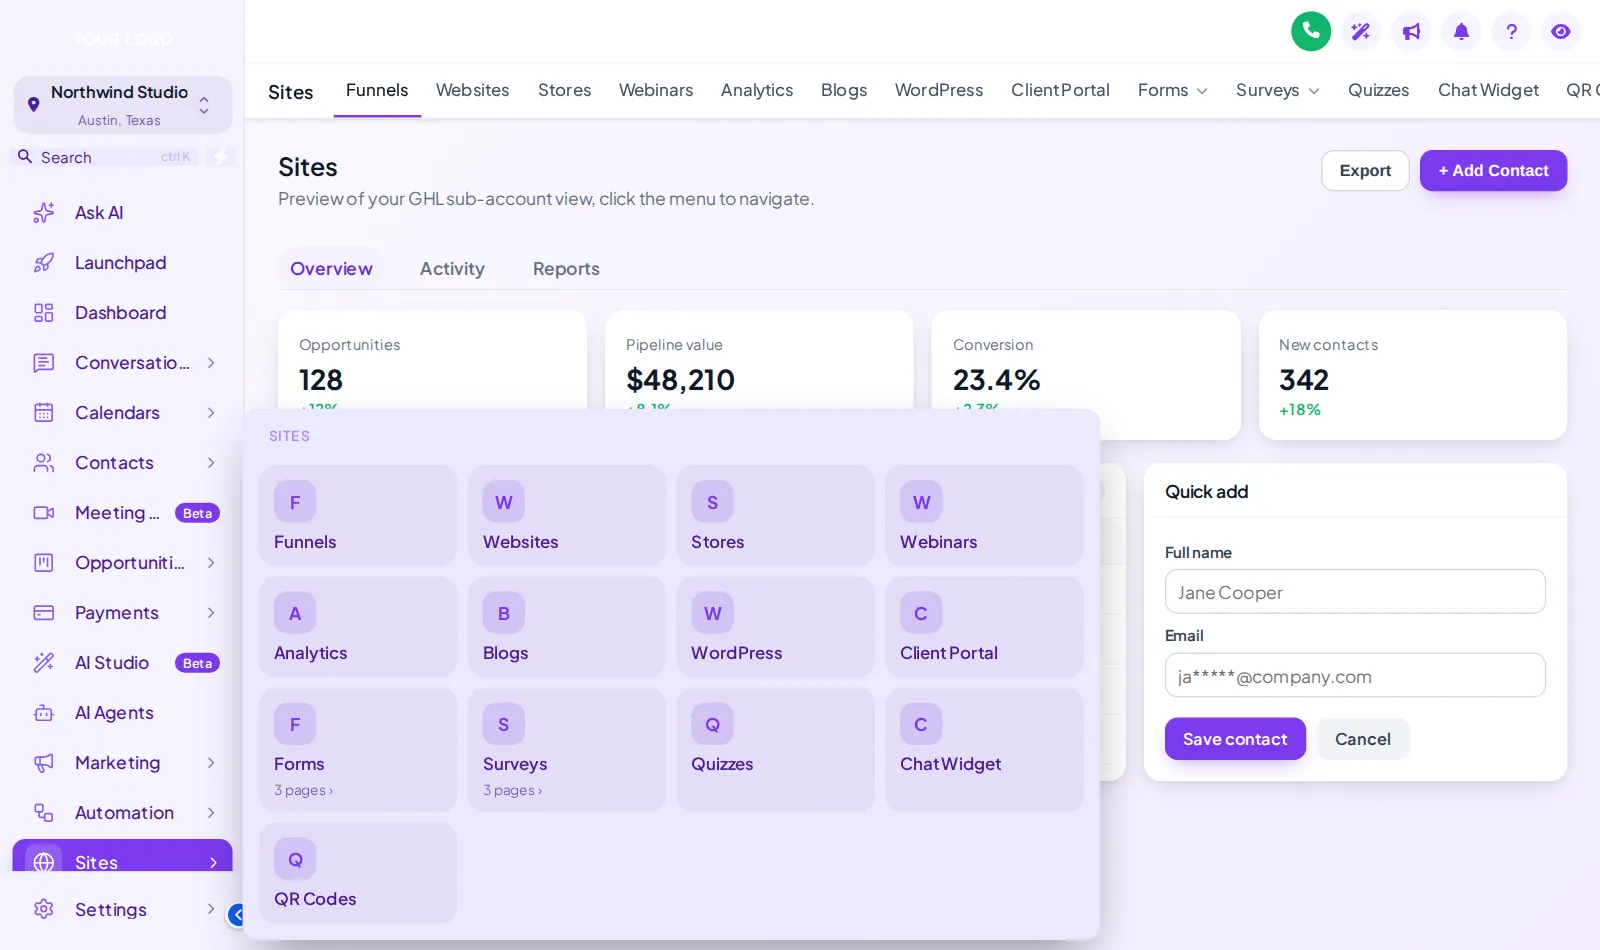Open the Forms dropdown in top nav
The width and height of the screenshot is (1600, 950).
(x=1173, y=90)
